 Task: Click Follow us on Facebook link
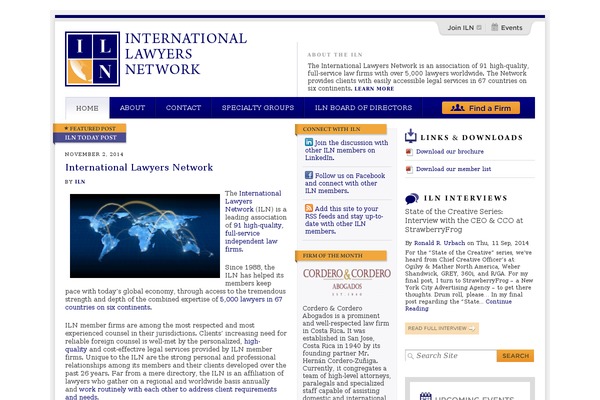(x=345, y=183)
